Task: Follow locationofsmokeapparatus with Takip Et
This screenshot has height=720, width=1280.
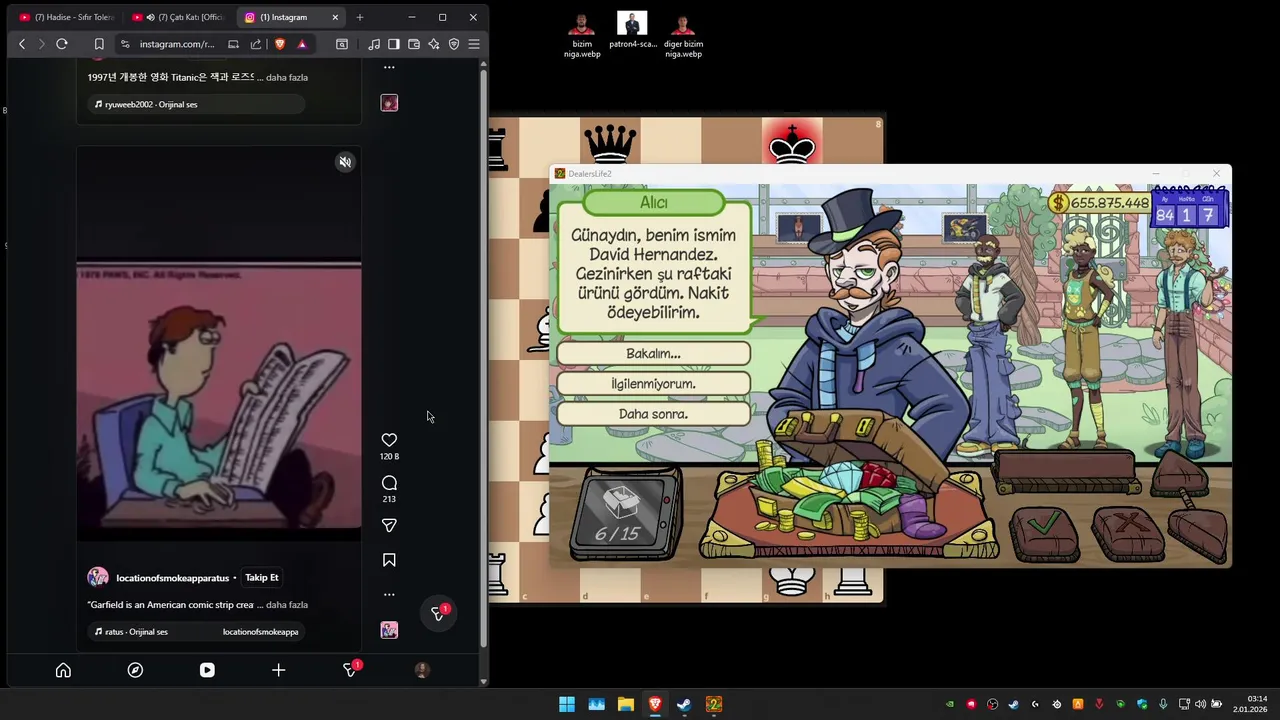Action: pos(262,577)
